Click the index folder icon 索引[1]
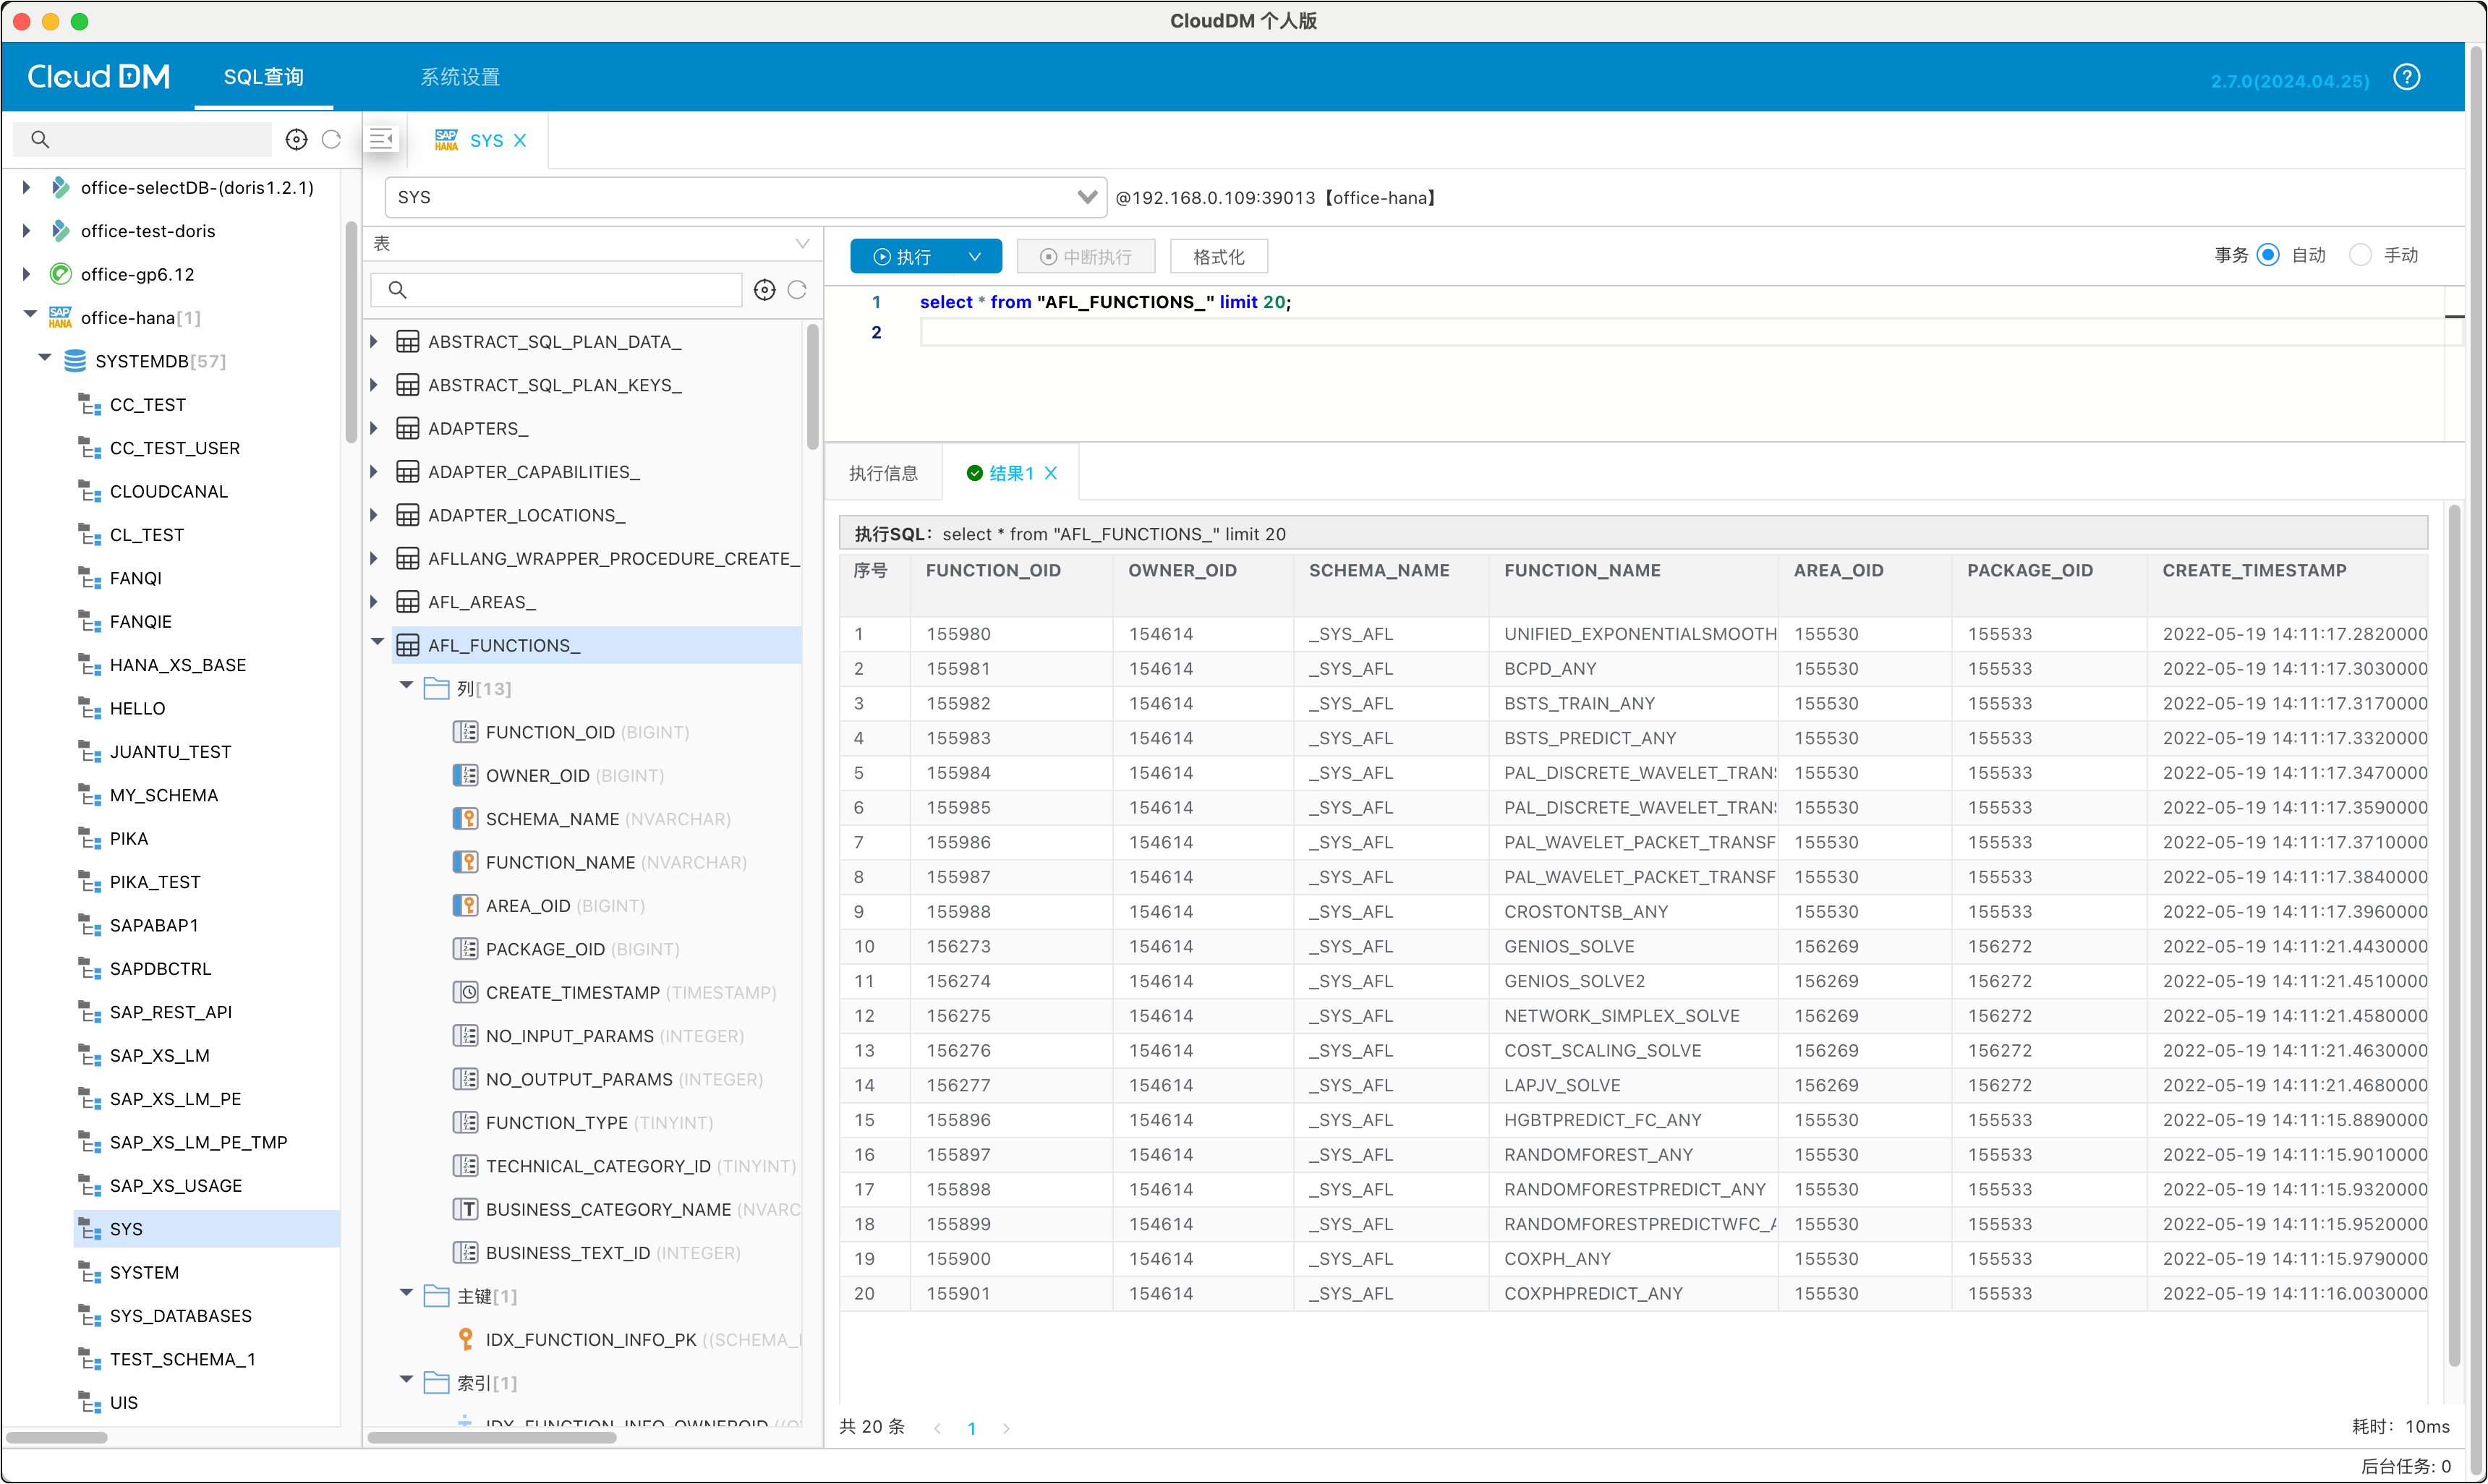The width and height of the screenshot is (2488, 1484). tap(436, 1384)
